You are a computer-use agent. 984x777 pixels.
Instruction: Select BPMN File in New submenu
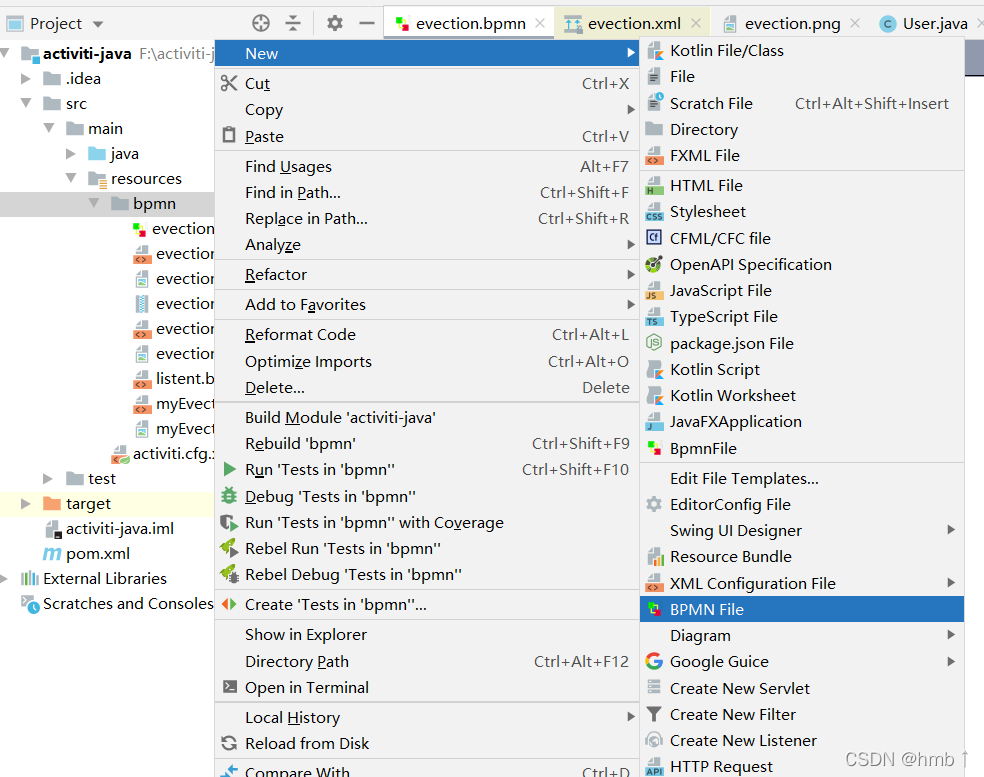801,609
